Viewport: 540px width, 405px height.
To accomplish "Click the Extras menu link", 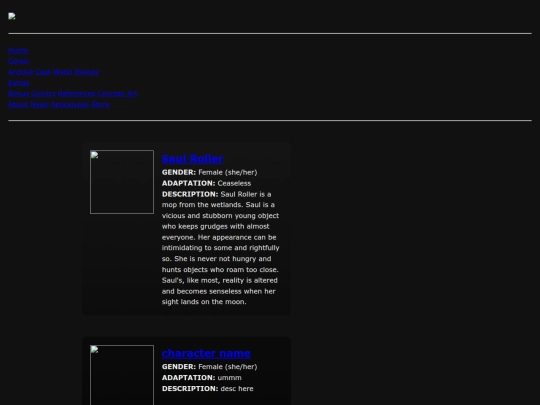I will (19, 83).
